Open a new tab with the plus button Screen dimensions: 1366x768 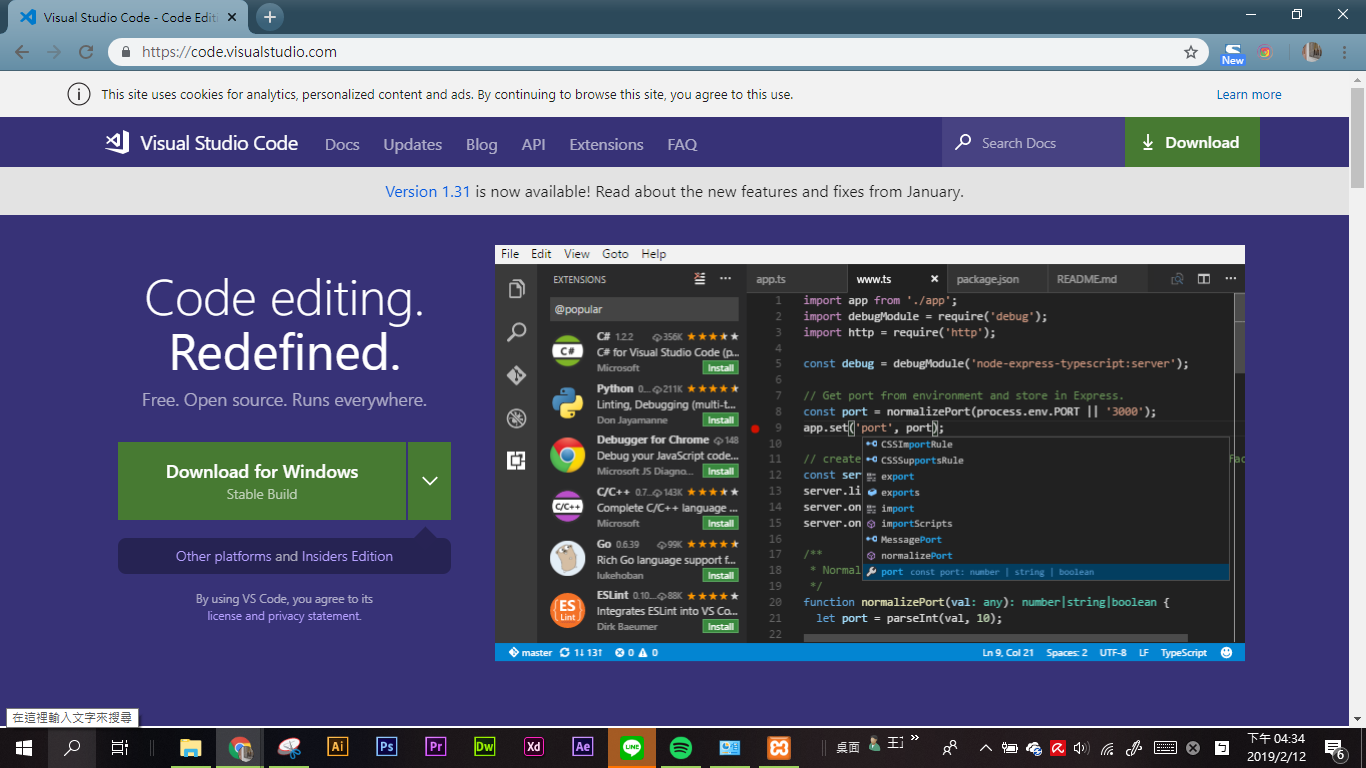pyautogui.click(x=270, y=17)
